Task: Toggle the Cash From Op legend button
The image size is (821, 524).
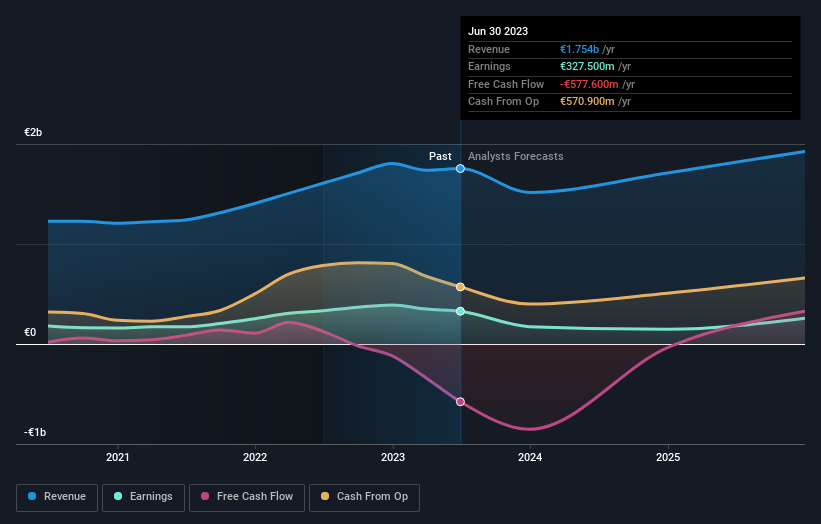Action: [x=364, y=497]
